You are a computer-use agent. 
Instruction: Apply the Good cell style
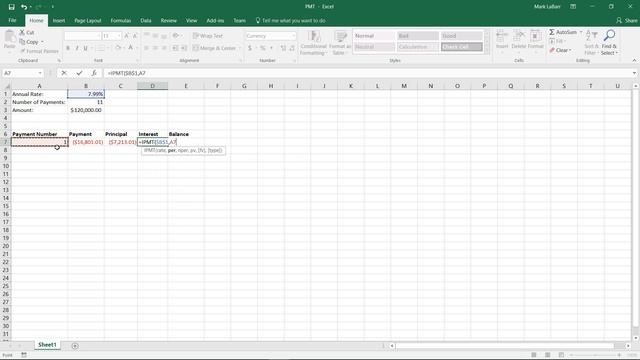point(462,36)
